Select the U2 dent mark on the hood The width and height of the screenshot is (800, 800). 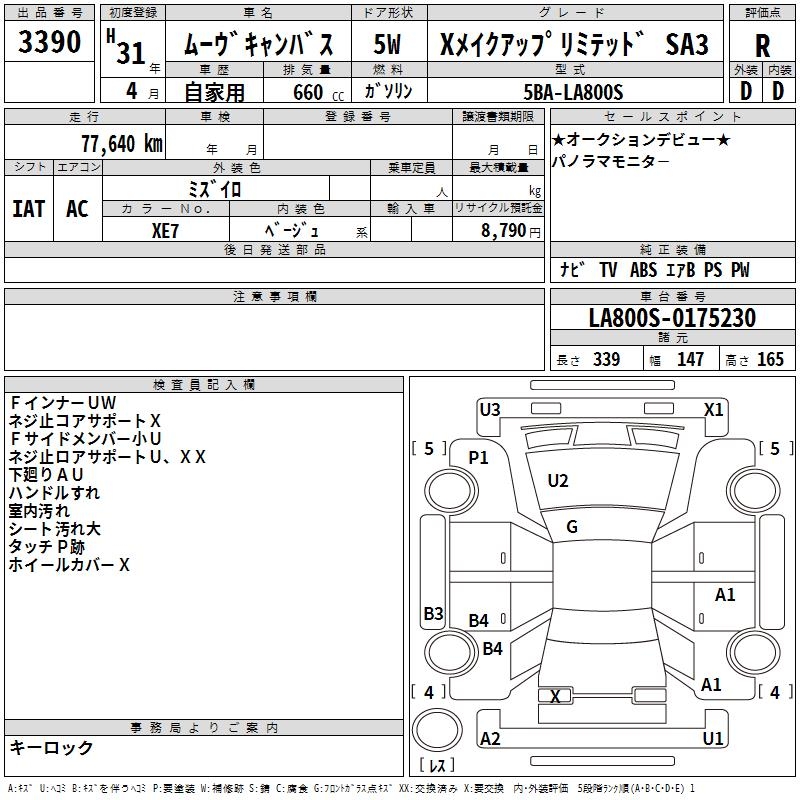[558, 481]
